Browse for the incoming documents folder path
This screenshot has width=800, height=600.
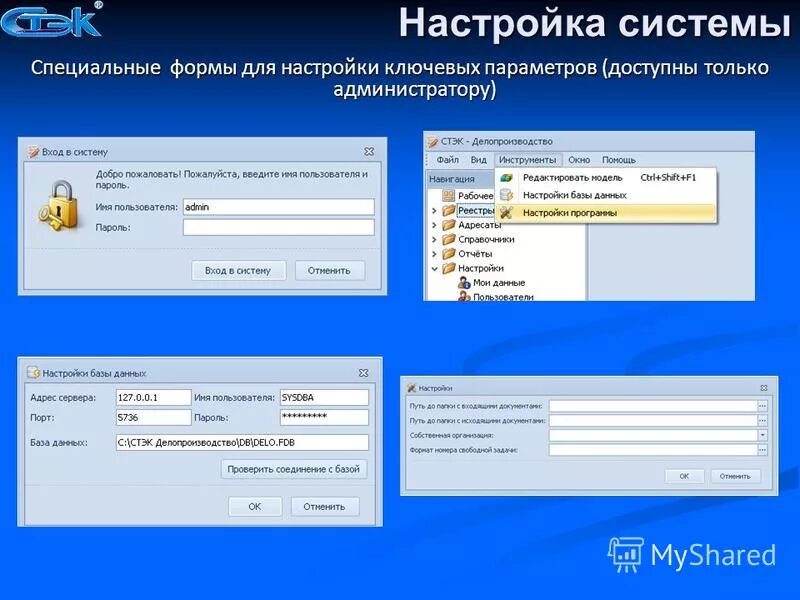pos(762,406)
